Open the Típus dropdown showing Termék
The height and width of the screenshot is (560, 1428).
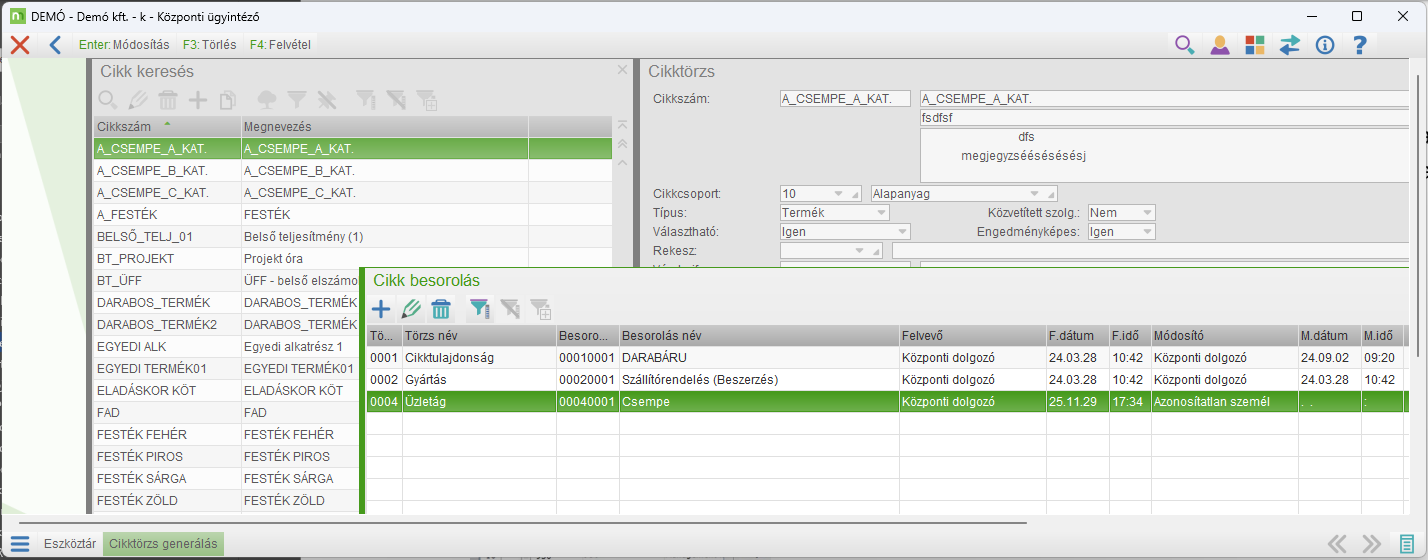pyautogui.click(x=834, y=212)
